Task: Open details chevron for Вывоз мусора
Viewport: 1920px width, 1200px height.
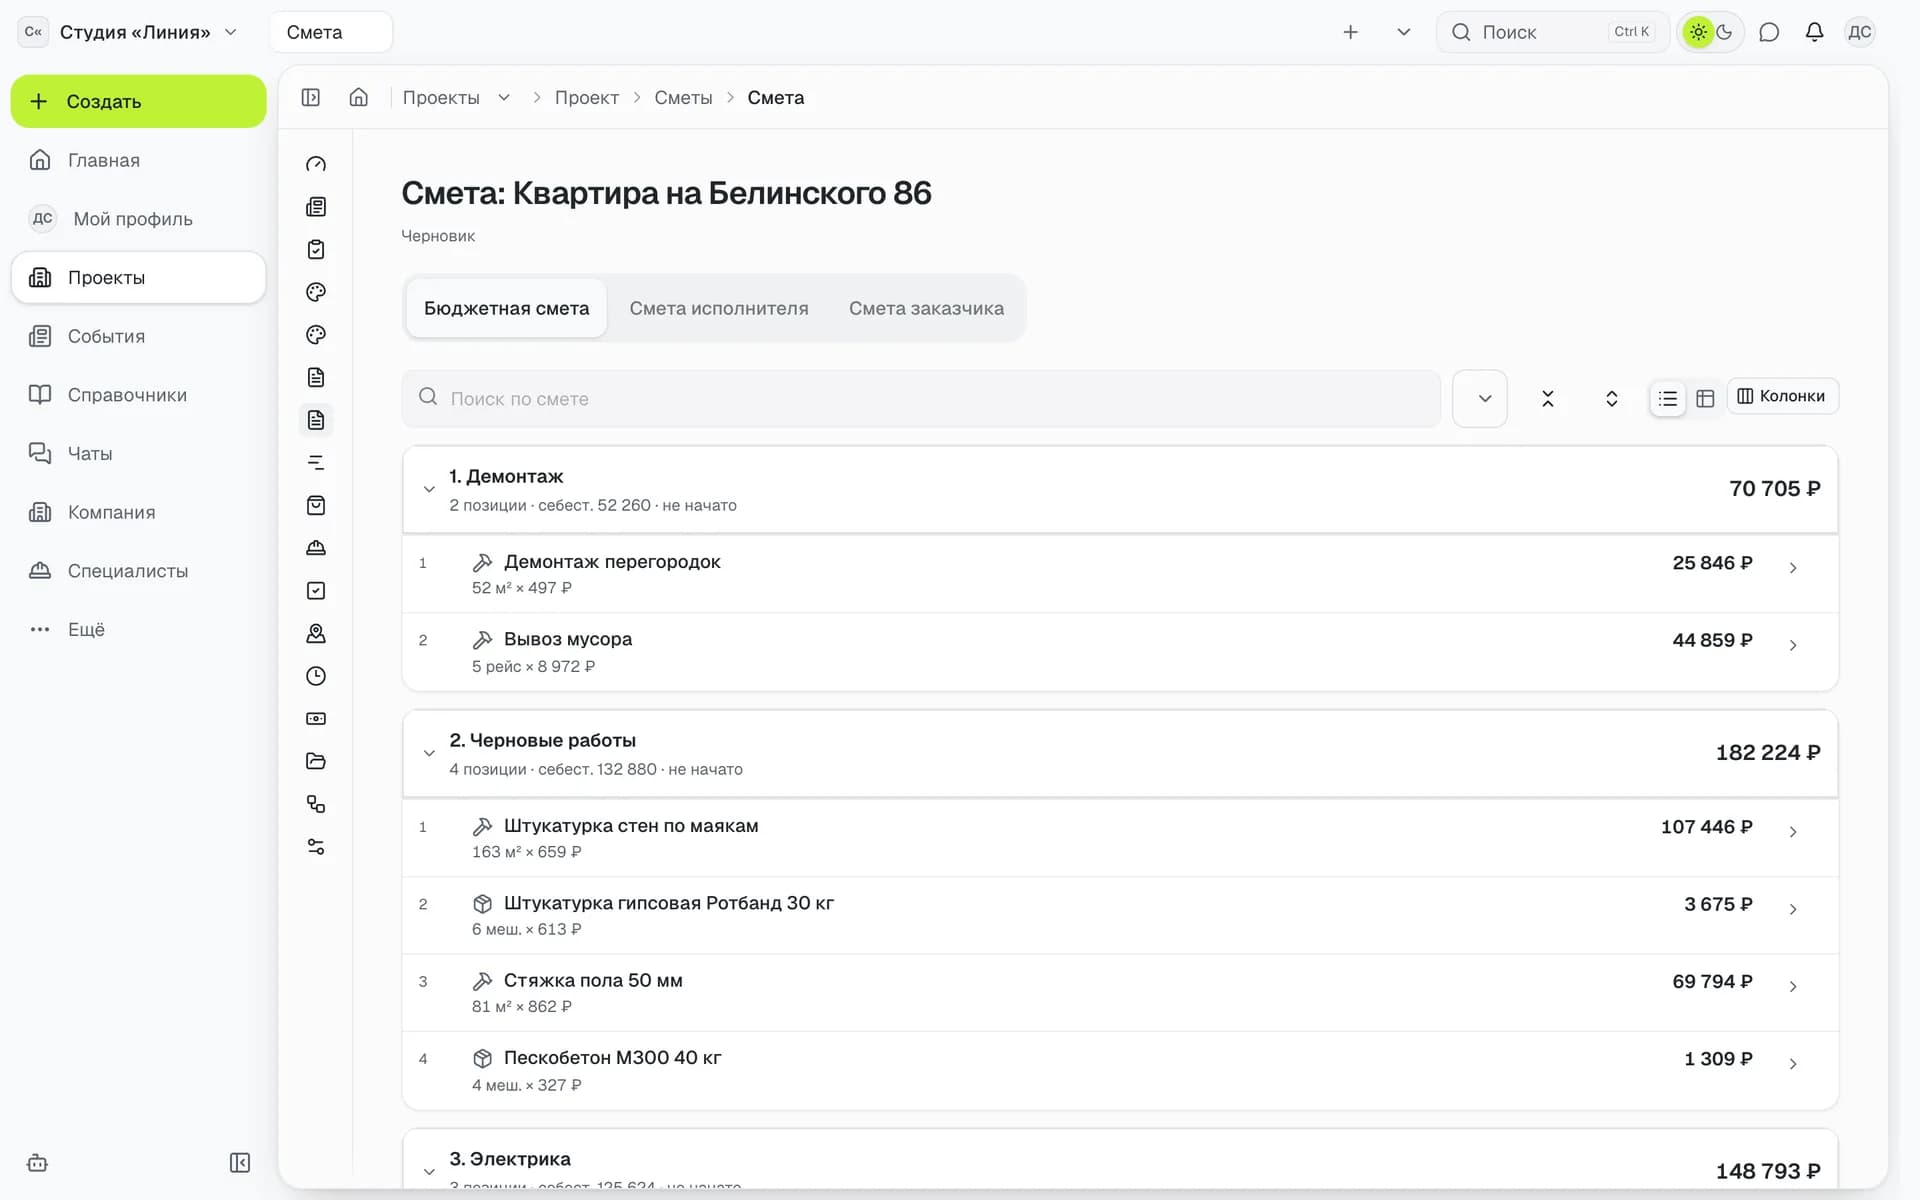Action: click(x=1793, y=645)
